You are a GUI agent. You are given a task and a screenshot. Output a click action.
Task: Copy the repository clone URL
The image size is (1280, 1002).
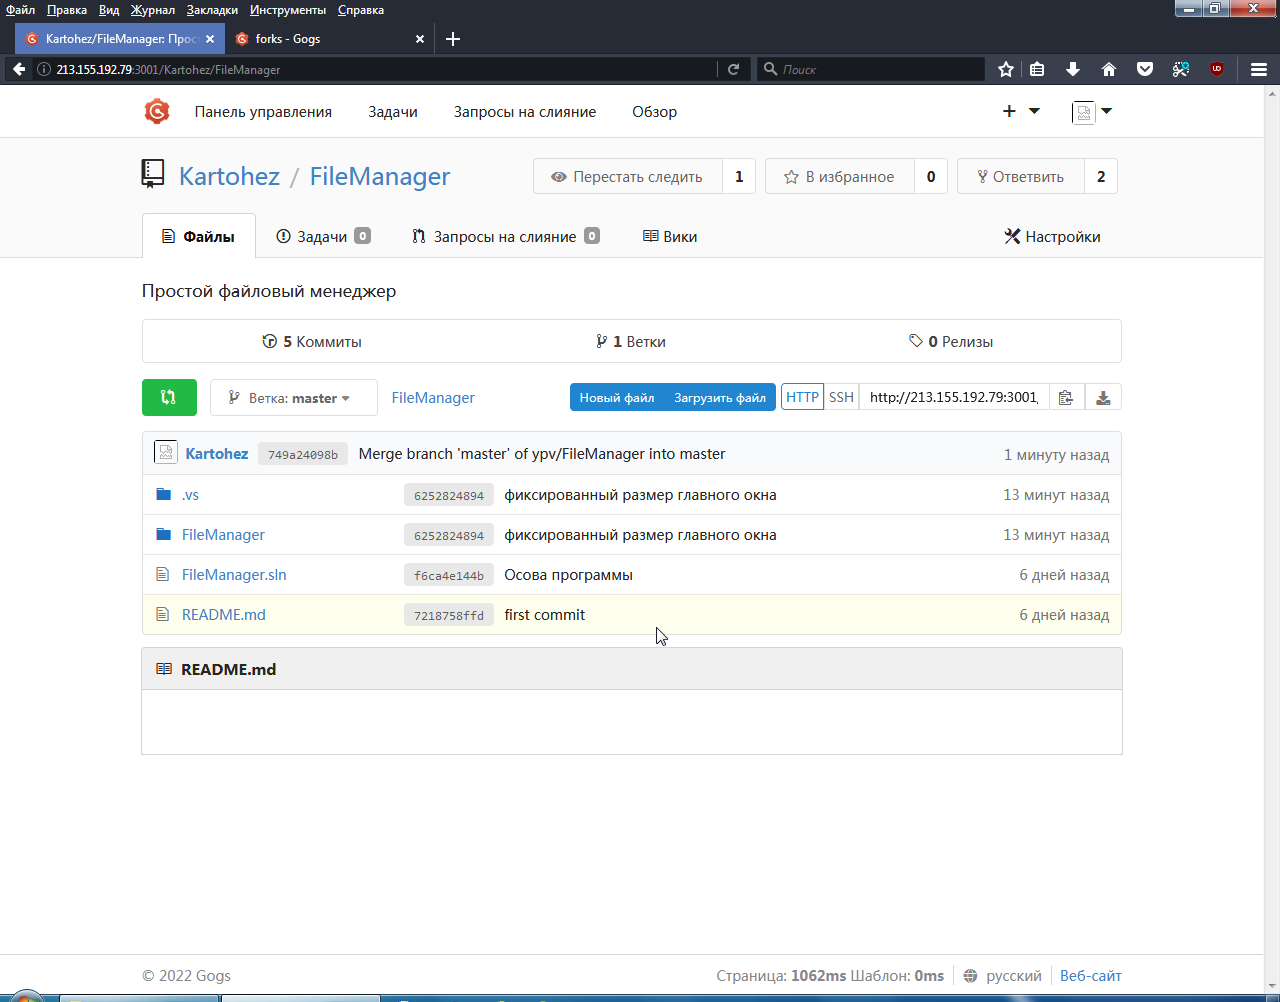1066,397
